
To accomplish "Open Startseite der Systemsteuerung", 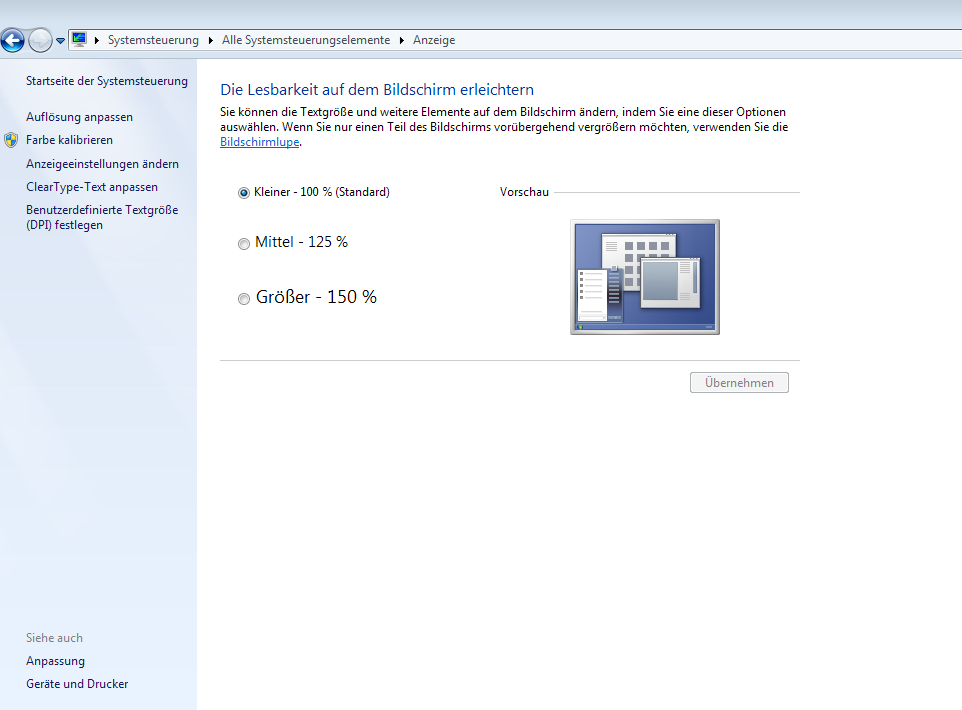I will point(107,81).
